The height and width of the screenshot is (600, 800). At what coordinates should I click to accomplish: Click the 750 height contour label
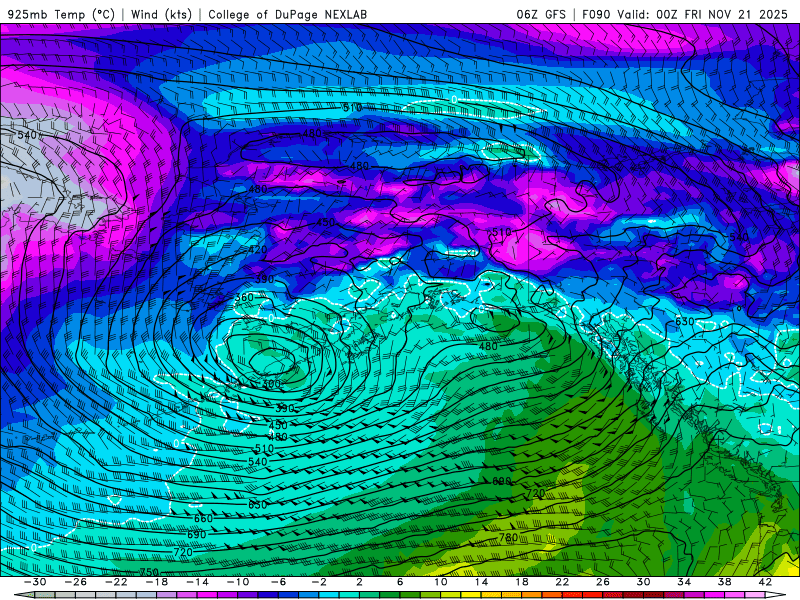click(x=149, y=572)
